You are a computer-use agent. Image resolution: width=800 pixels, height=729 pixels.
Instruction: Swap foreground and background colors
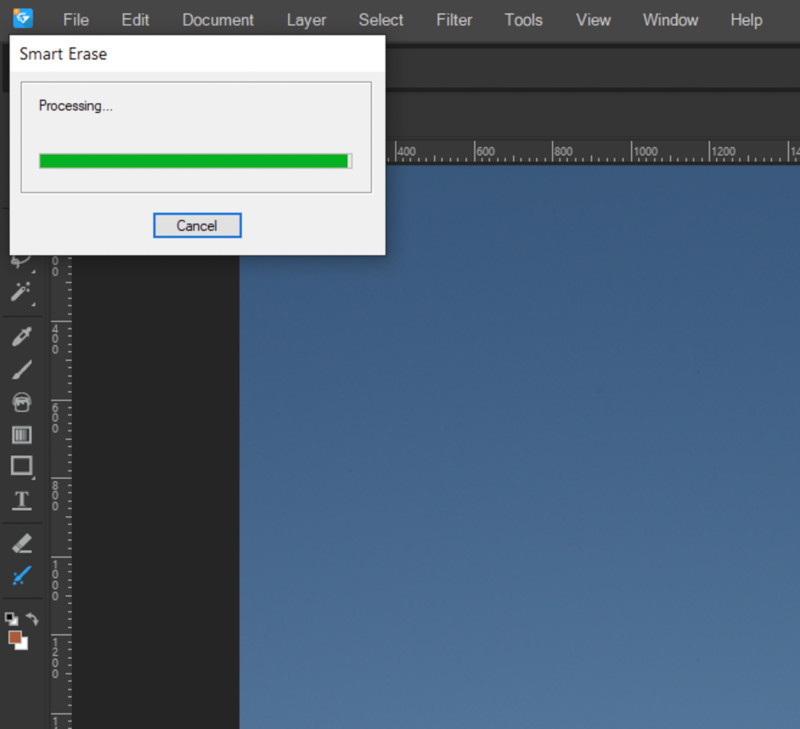click(x=31, y=619)
